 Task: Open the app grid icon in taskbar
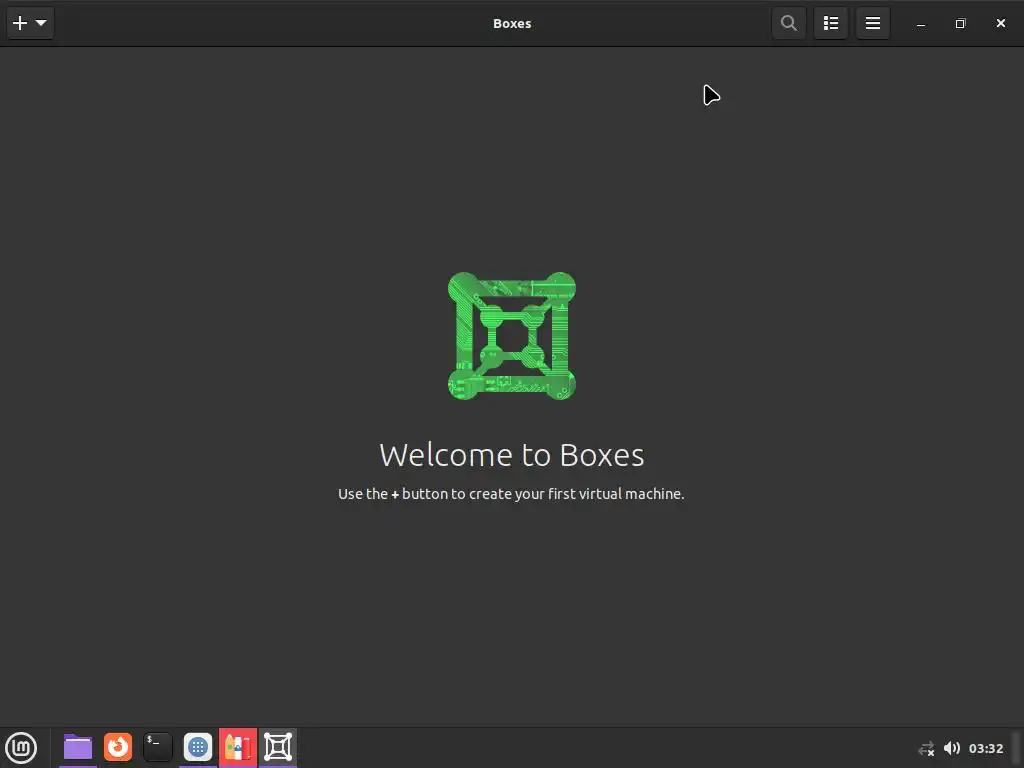coord(198,747)
